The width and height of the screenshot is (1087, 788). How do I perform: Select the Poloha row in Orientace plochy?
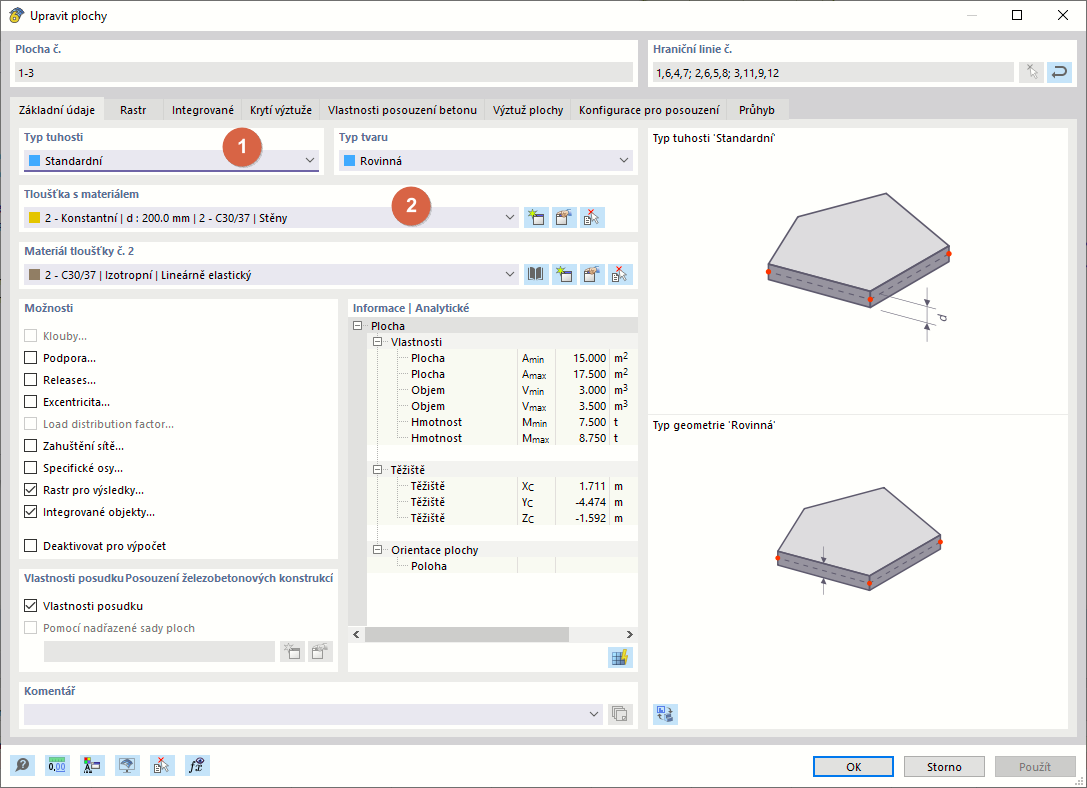(x=502, y=566)
